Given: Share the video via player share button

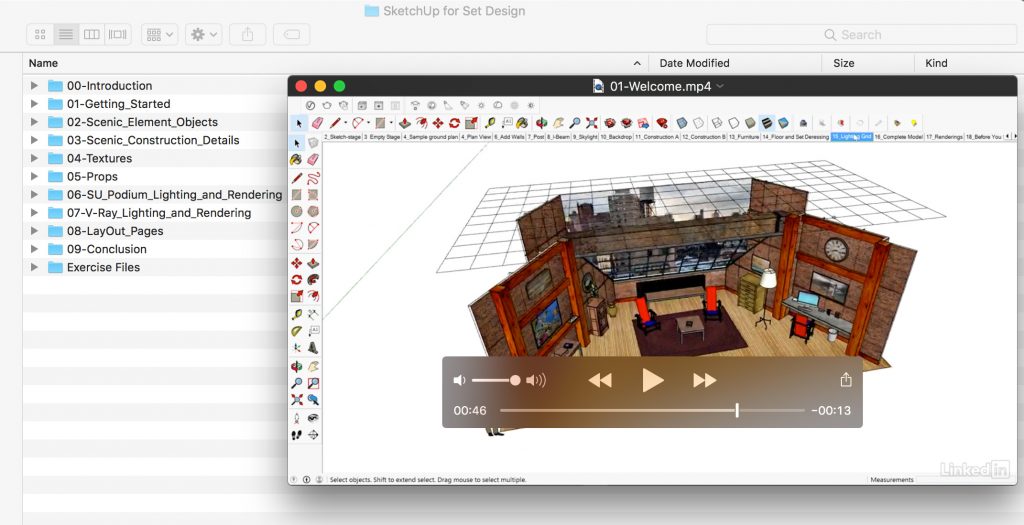Looking at the screenshot, I should tap(846, 379).
